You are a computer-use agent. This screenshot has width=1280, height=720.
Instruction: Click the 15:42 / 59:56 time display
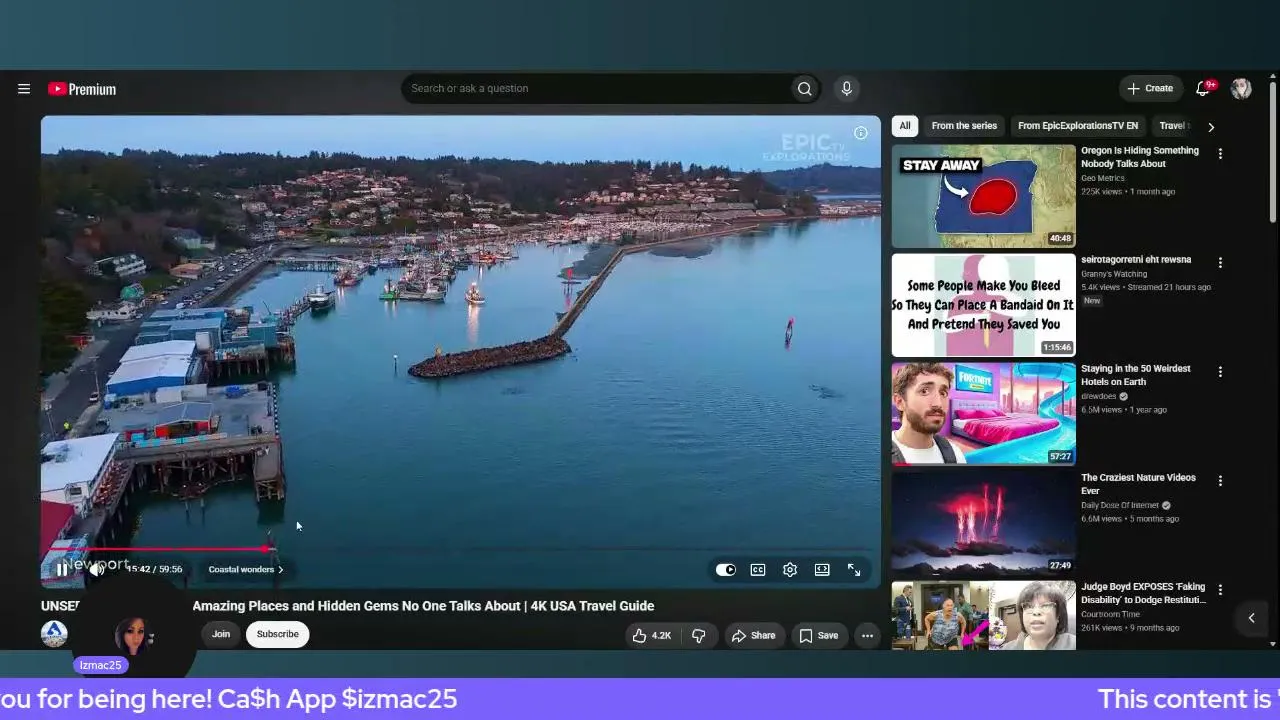coord(154,570)
